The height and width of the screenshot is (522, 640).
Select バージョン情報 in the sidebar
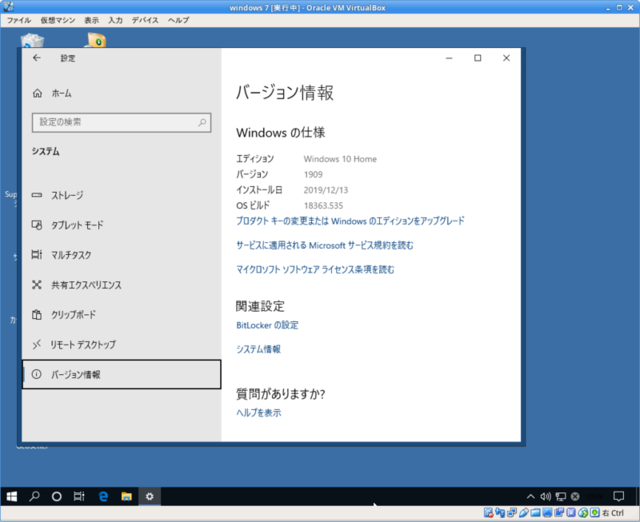coord(121,374)
